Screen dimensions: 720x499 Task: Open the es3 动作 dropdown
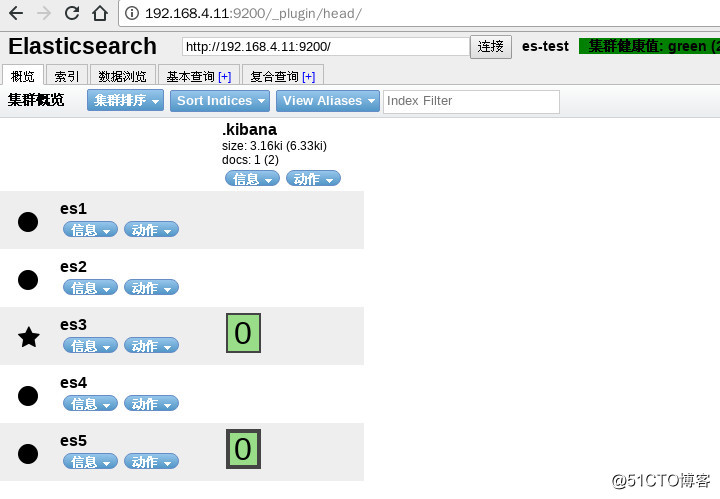pos(152,346)
